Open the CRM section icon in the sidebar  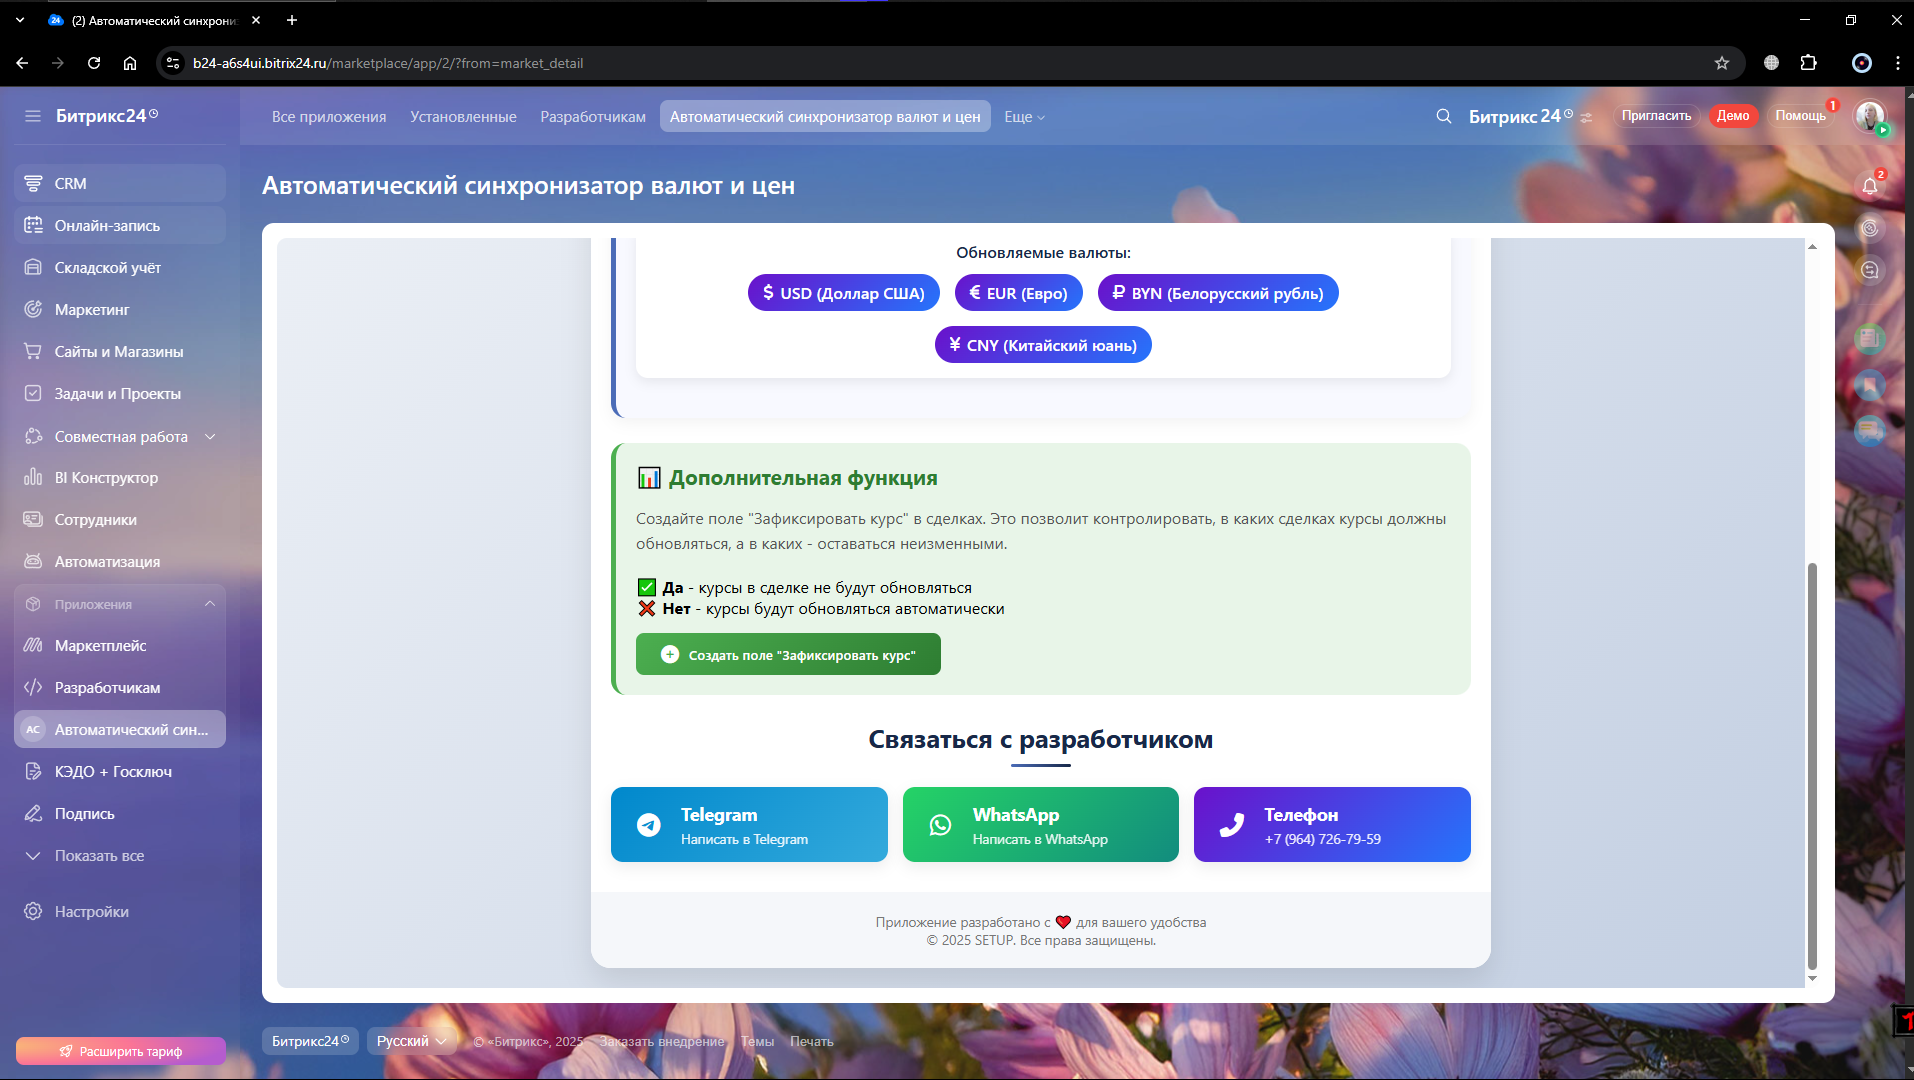33,184
